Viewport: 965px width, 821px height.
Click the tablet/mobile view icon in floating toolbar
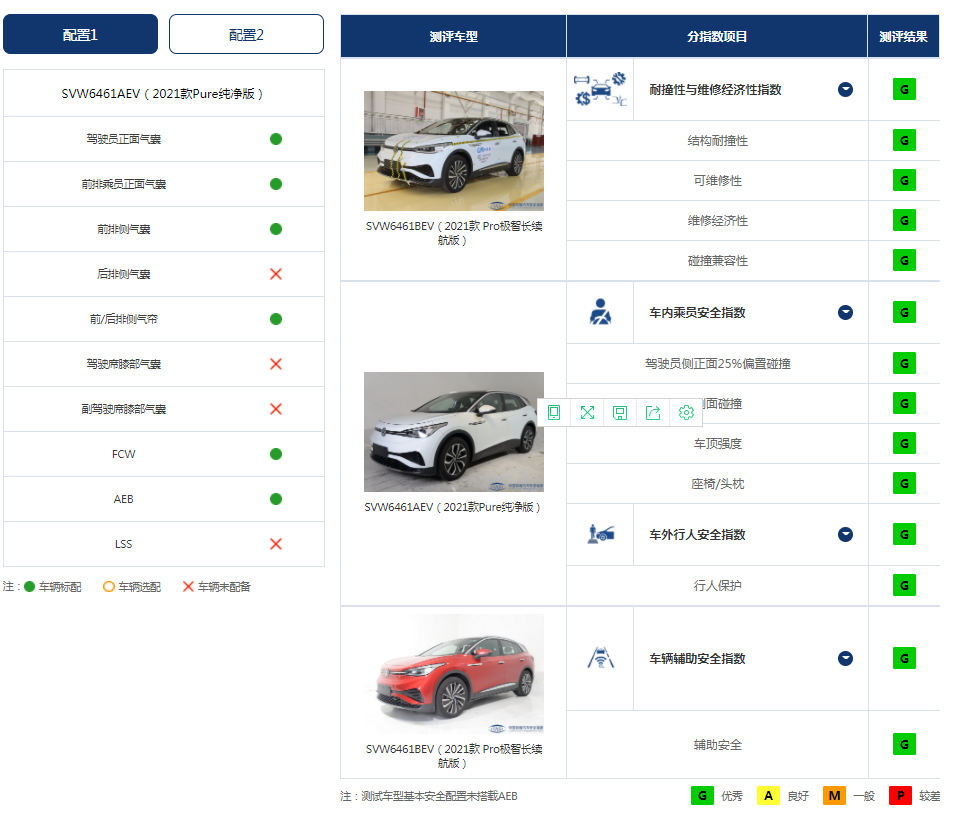[554, 413]
